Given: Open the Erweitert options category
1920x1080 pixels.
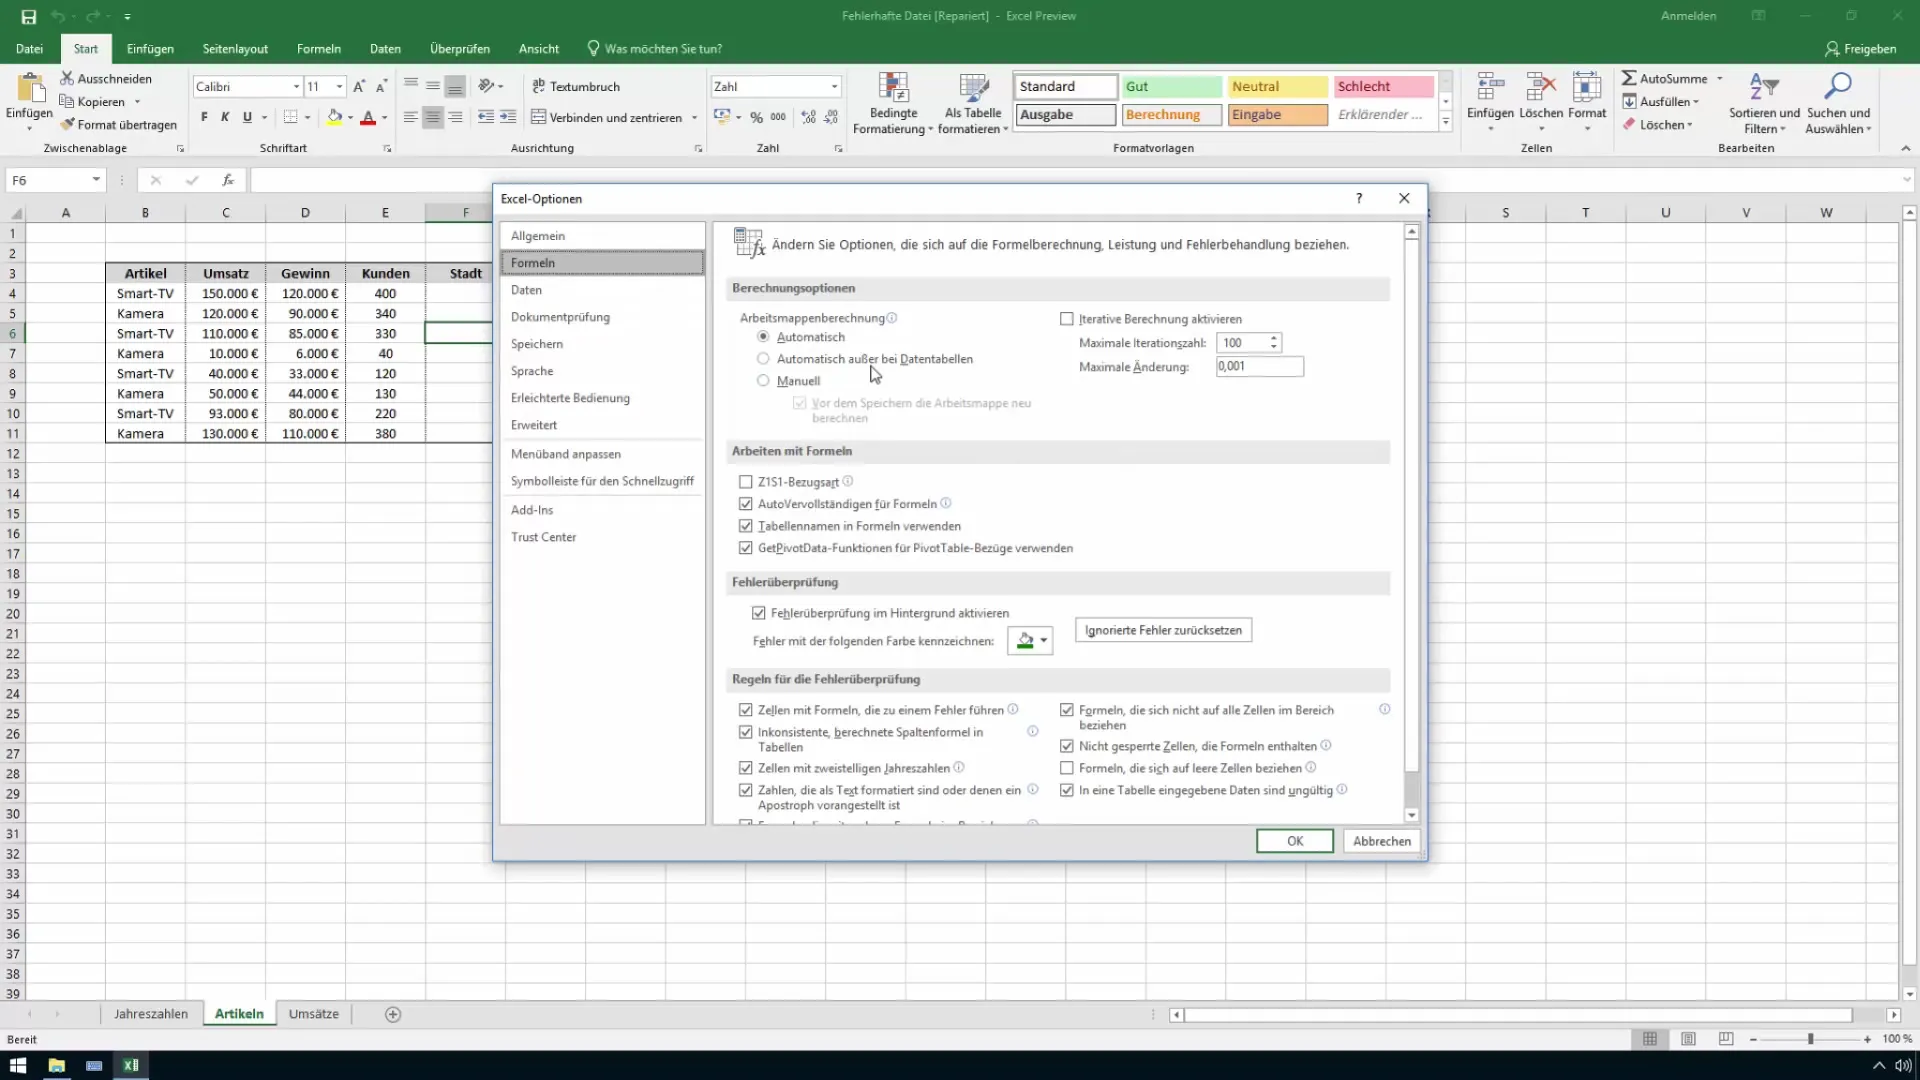Looking at the screenshot, I should 534,425.
